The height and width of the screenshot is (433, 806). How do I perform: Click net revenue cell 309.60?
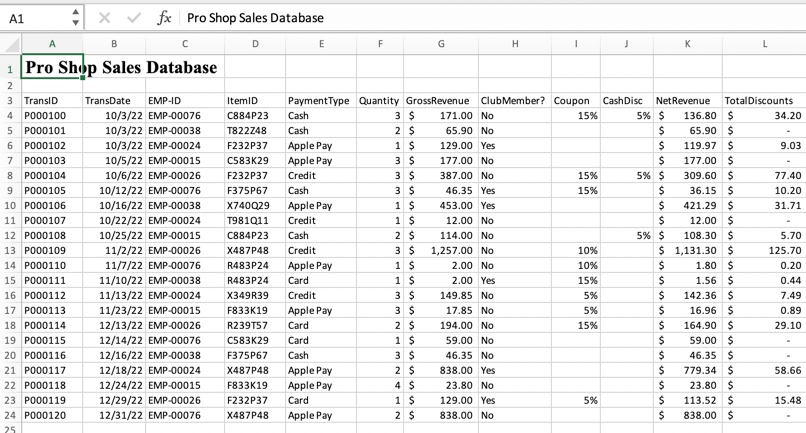pos(688,175)
